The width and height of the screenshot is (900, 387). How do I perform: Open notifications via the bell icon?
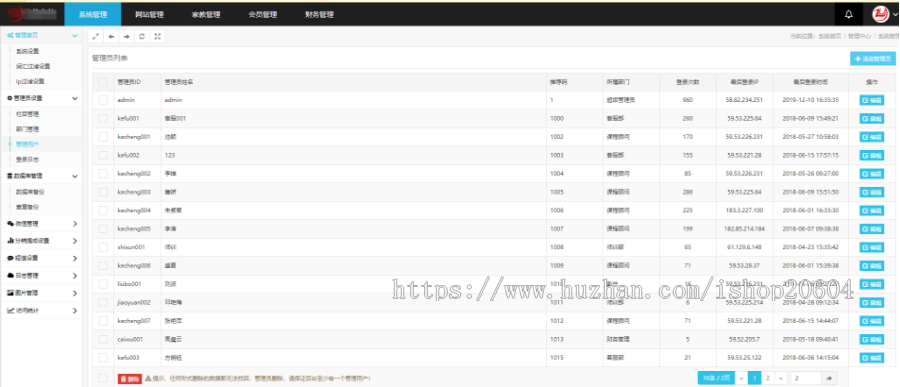click(849, 14)
